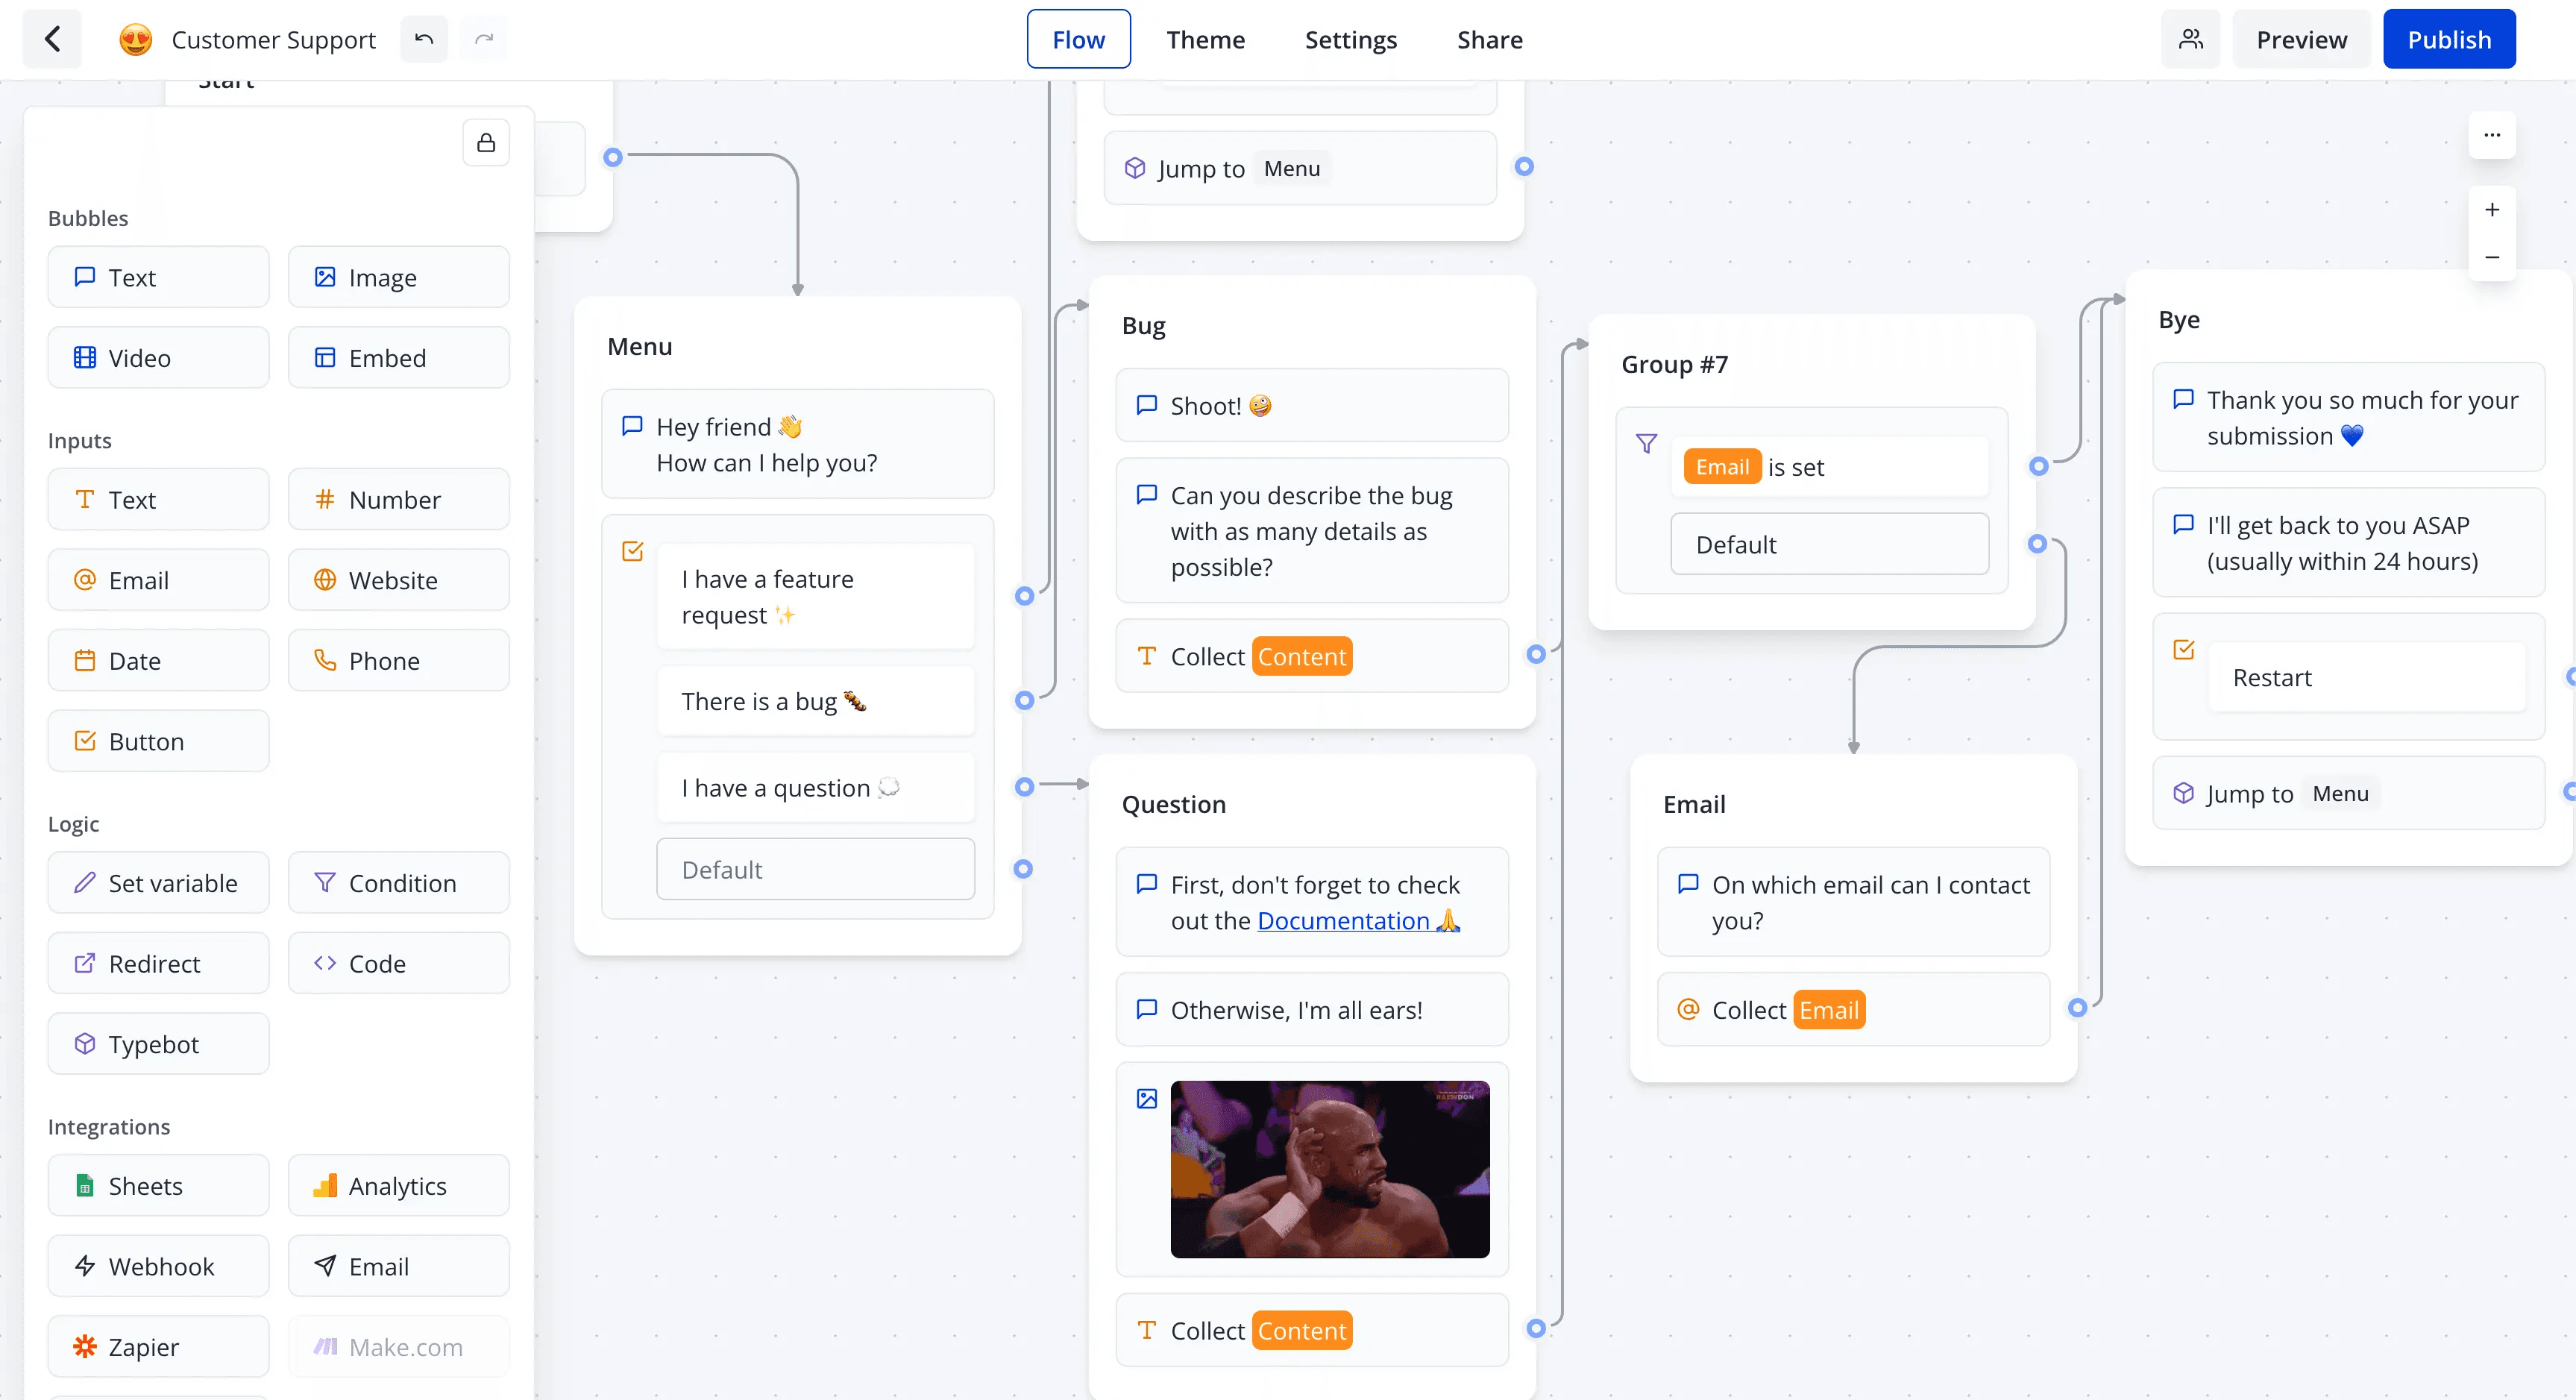Click the Flow tab at top

coord(1078,38)
